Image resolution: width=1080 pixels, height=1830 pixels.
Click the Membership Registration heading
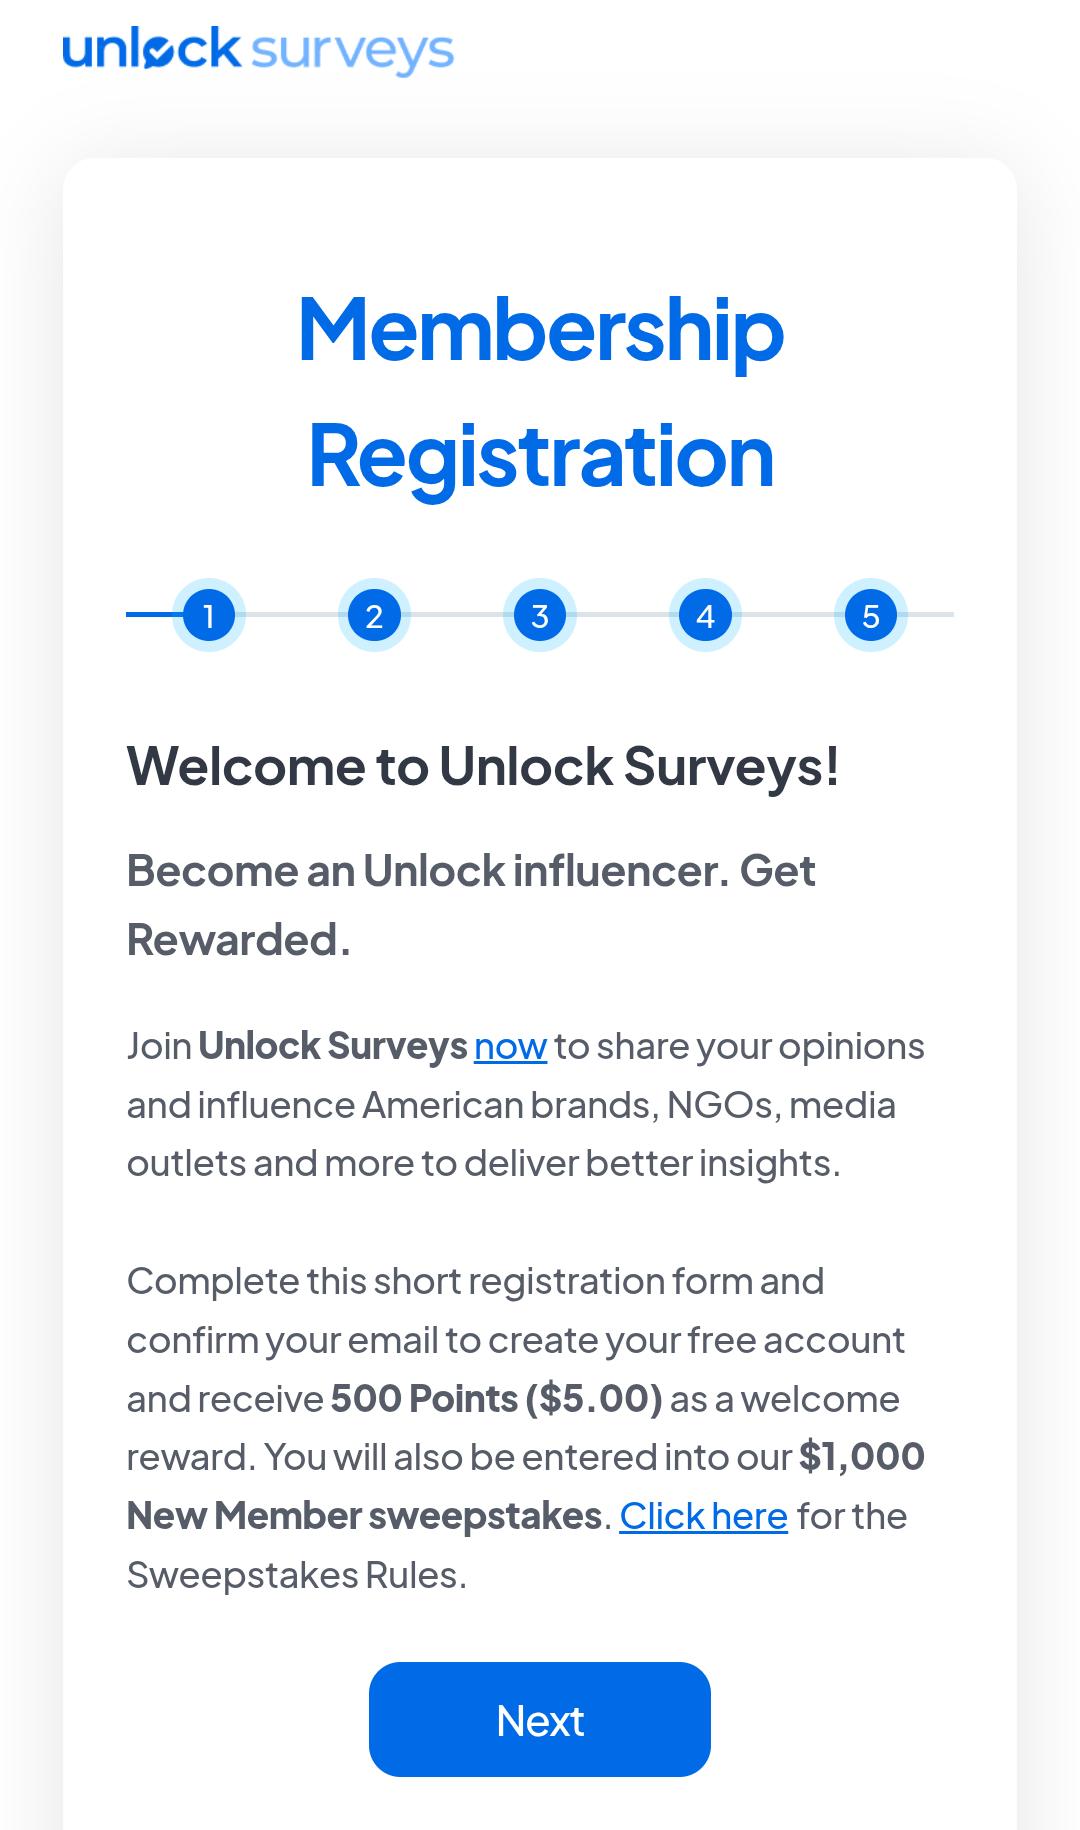click(539, 390)
